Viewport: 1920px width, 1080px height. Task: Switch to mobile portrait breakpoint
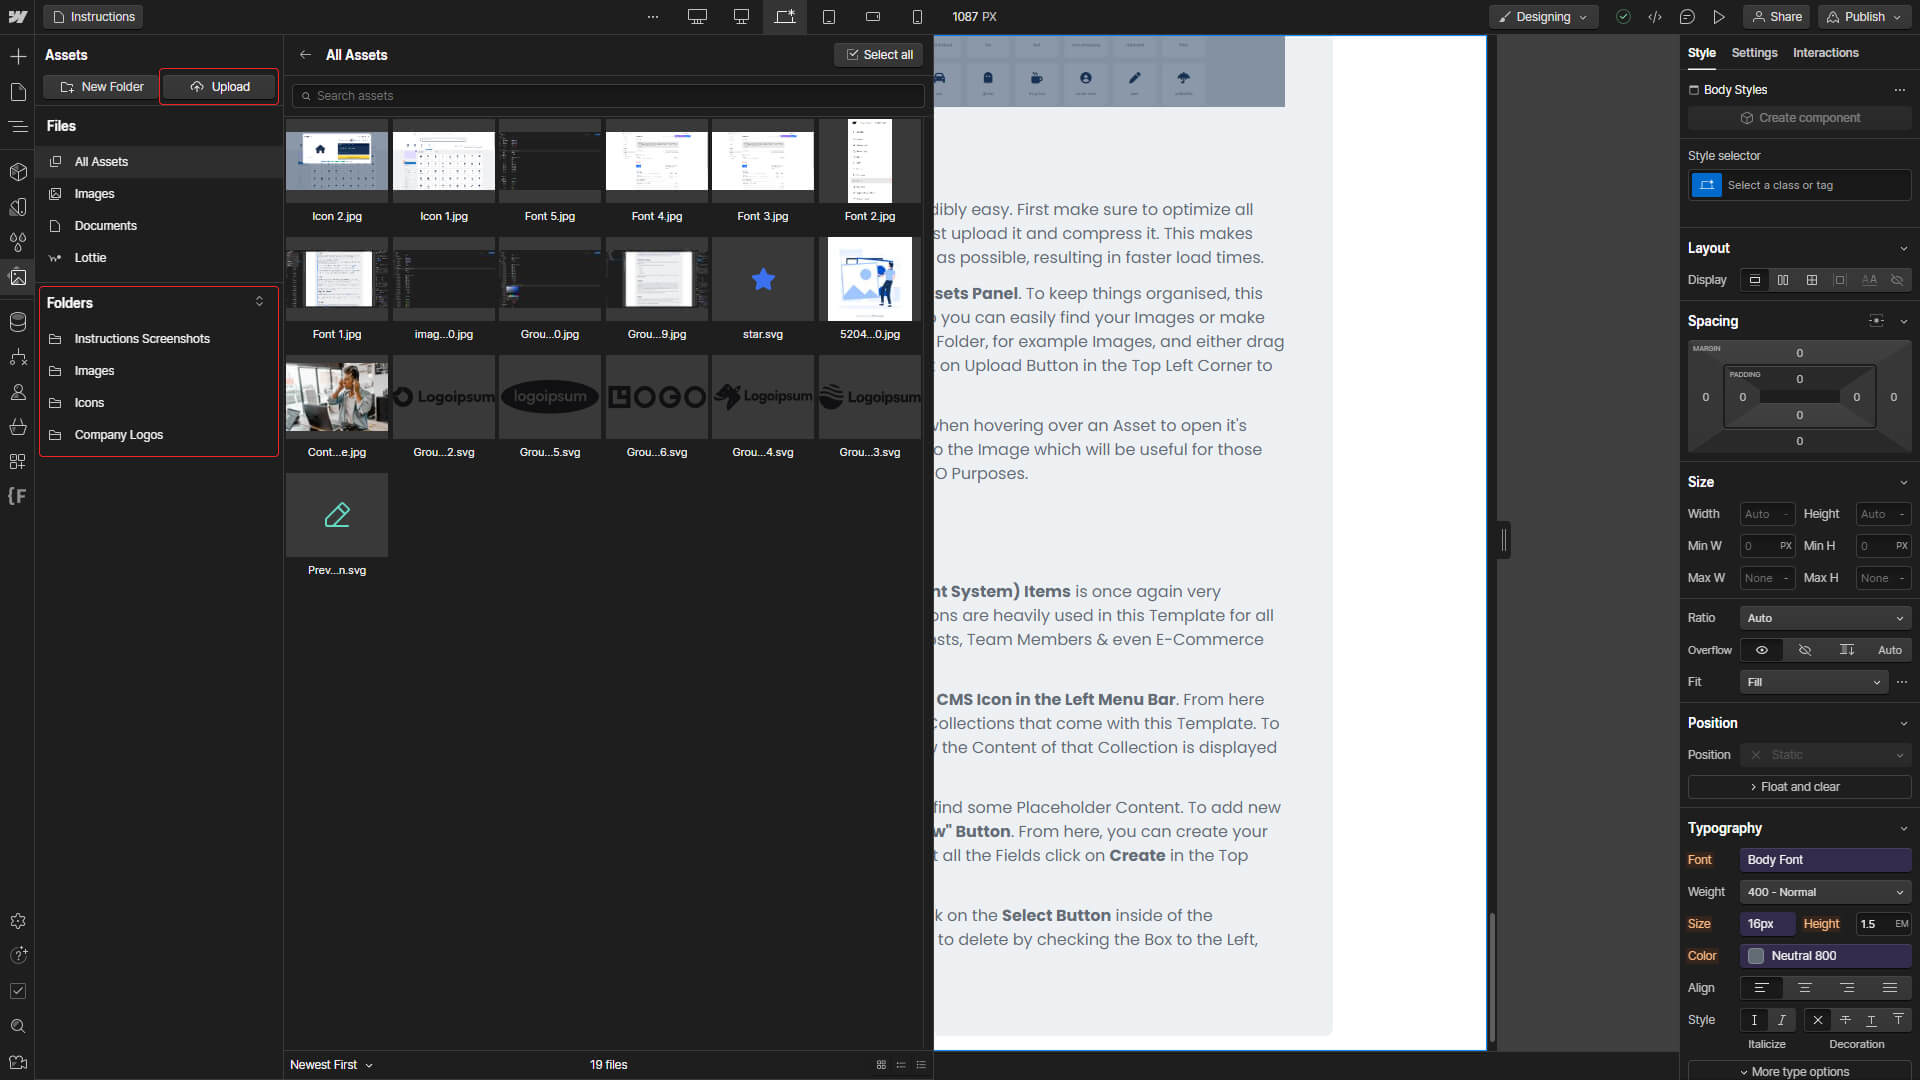pyautogui.click(x=917, y=17)
